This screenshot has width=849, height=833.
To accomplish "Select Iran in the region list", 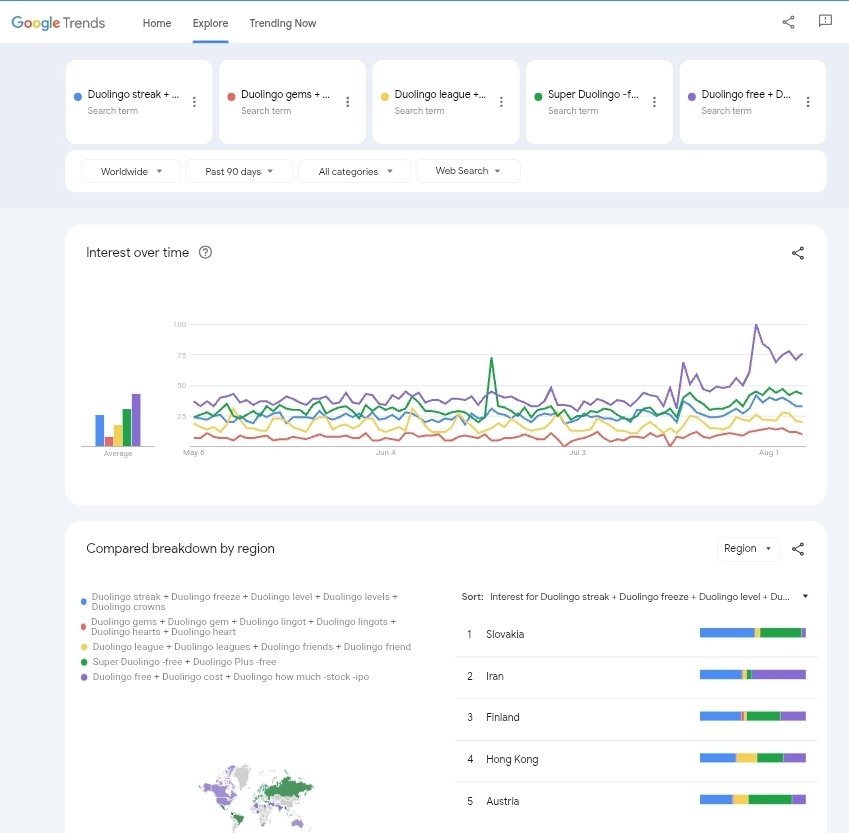I will tap(636, 676).
